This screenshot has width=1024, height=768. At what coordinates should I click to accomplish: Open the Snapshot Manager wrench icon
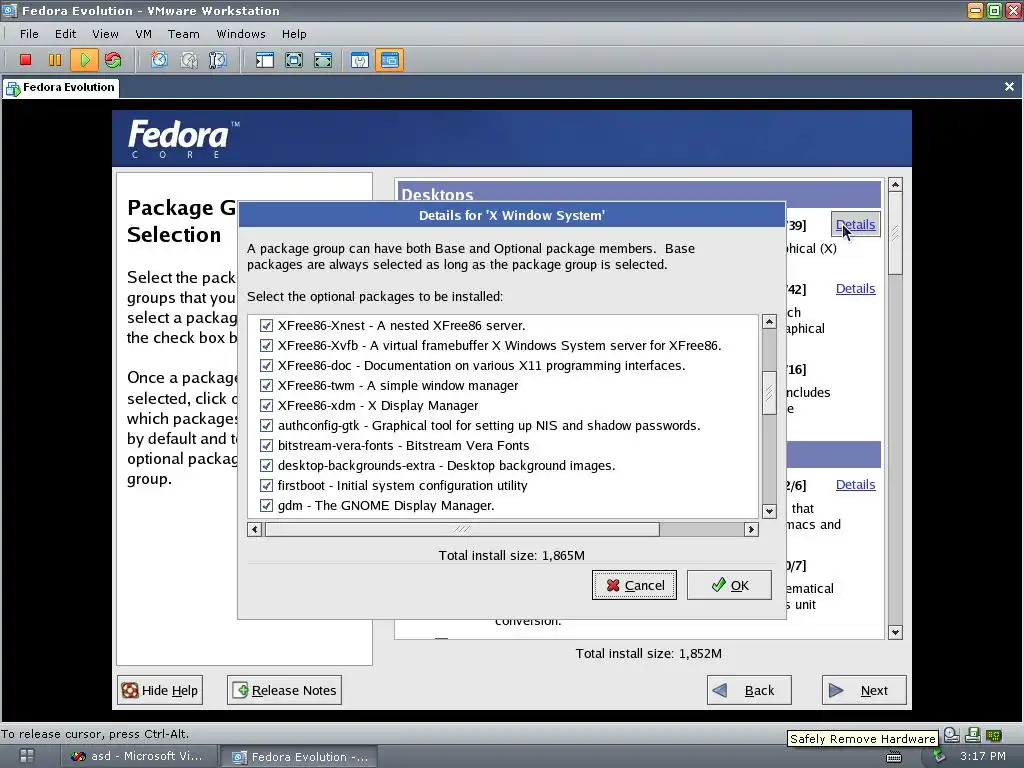(217, 60)
